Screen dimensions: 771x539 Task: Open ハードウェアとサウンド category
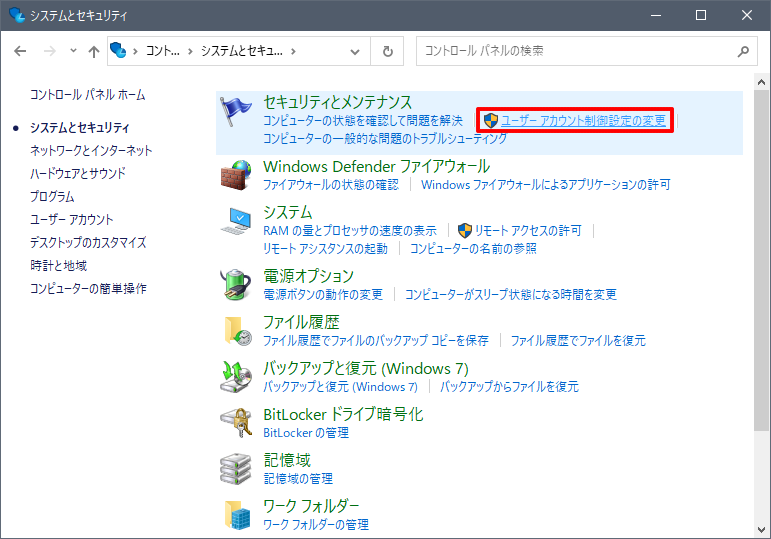pyautogui.click(x=78, y=173)
